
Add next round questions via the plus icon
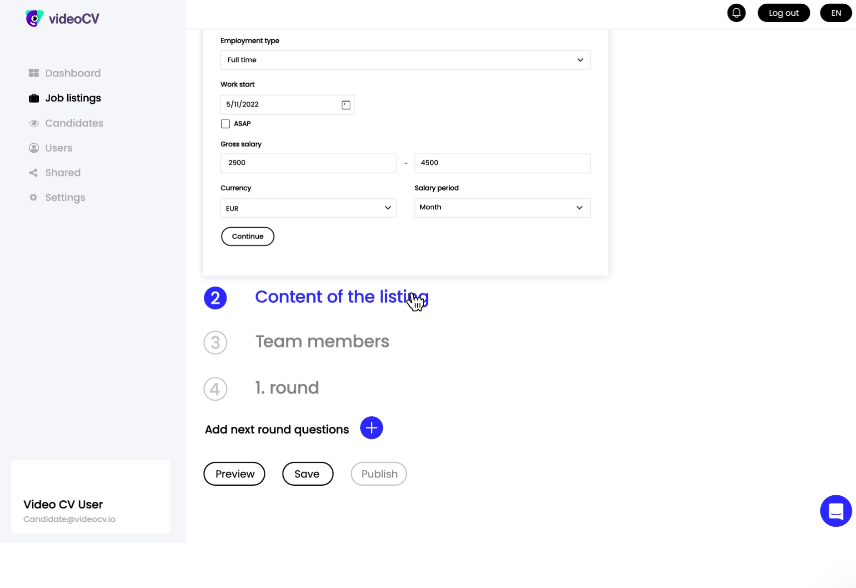click(x=371, y=427)
